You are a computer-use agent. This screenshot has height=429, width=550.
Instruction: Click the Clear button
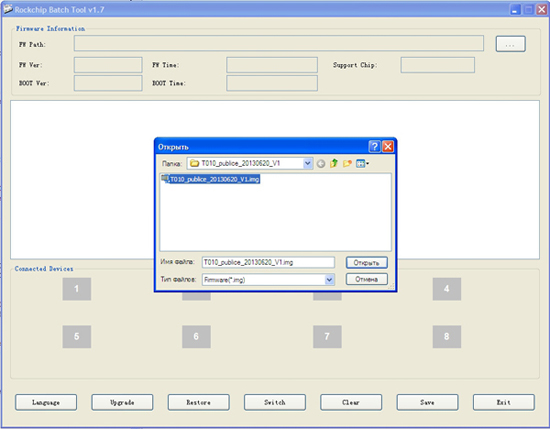[351, 402]
